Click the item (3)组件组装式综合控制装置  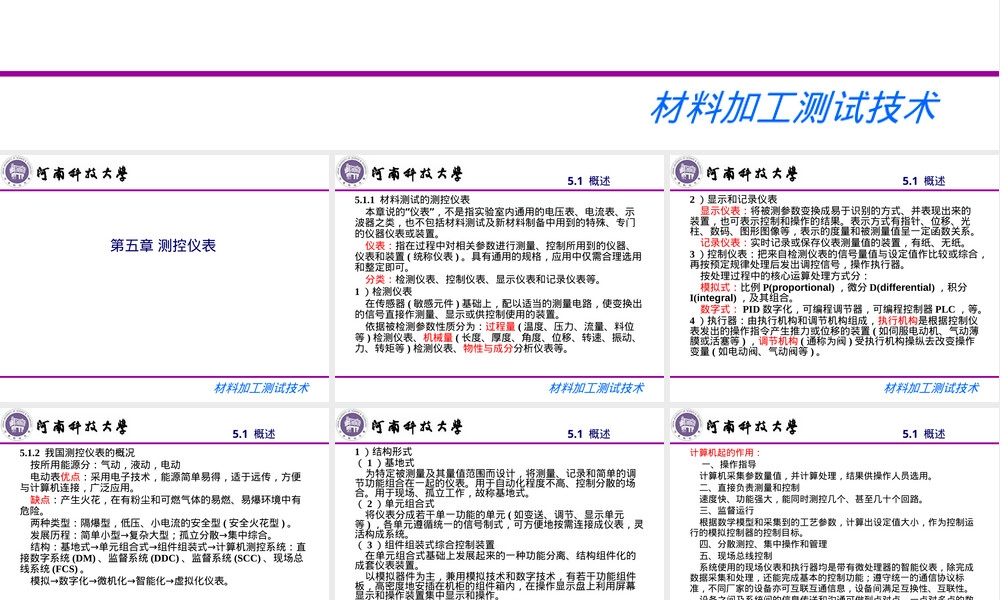(x=426, y=545)
